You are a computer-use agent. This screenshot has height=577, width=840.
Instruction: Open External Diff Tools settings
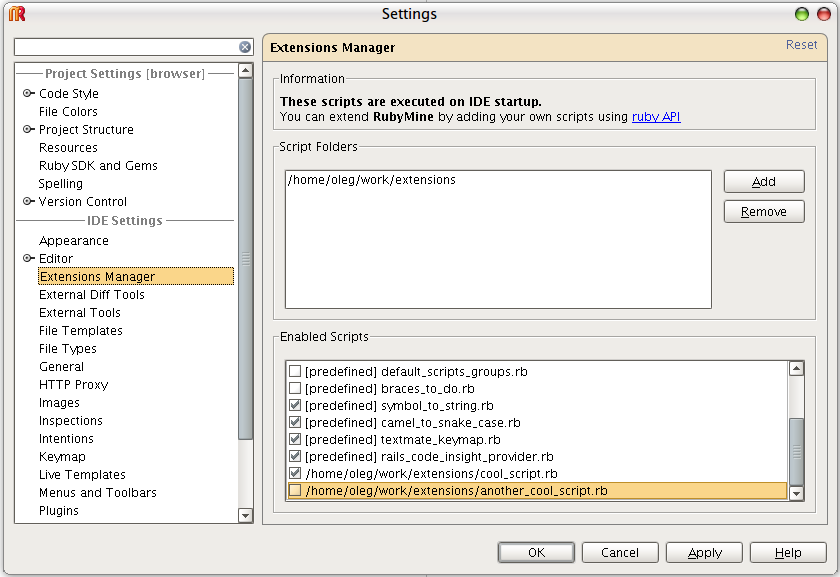92,295
